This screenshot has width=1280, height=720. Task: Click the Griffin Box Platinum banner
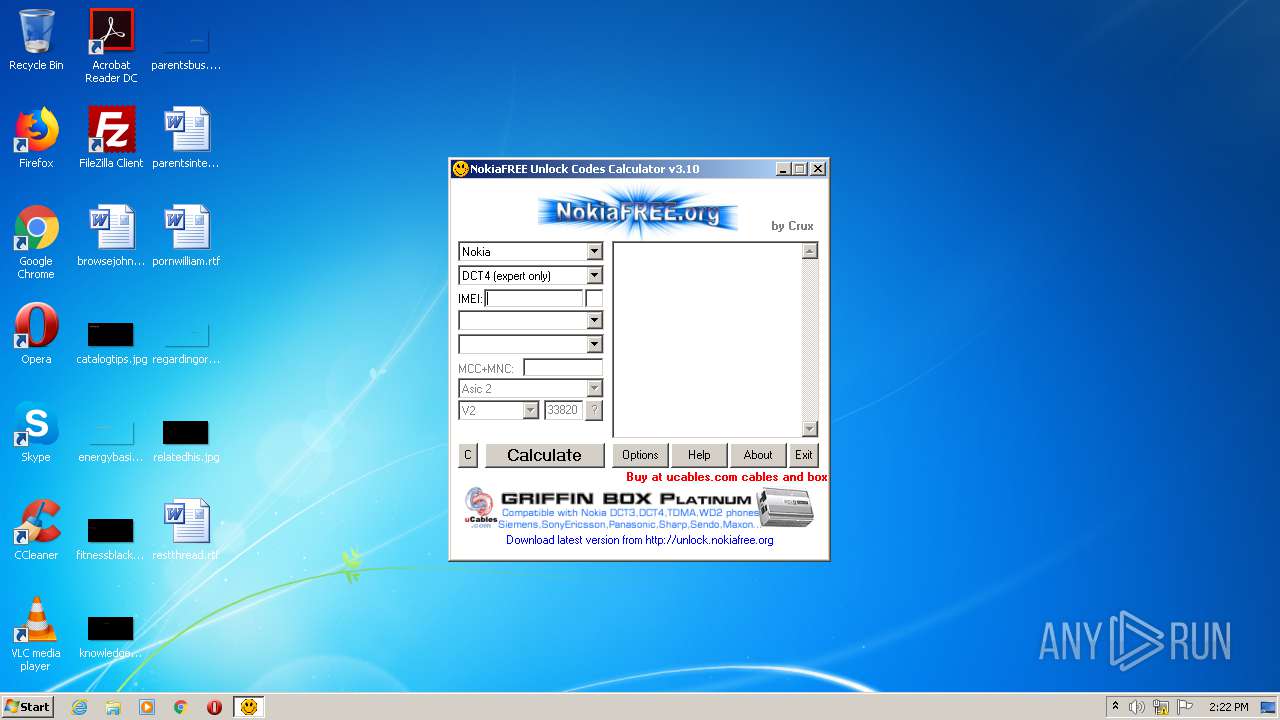point(639,508)
